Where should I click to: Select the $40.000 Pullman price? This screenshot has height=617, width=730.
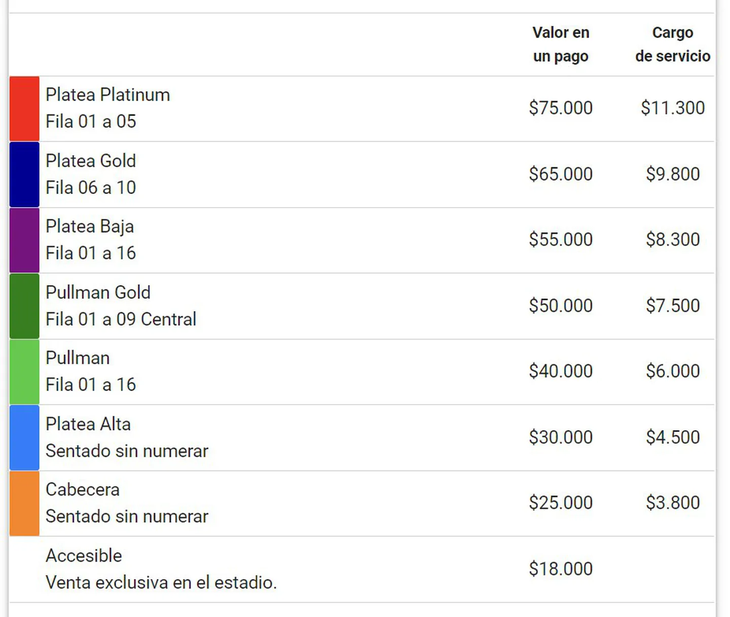click(561, 371)
